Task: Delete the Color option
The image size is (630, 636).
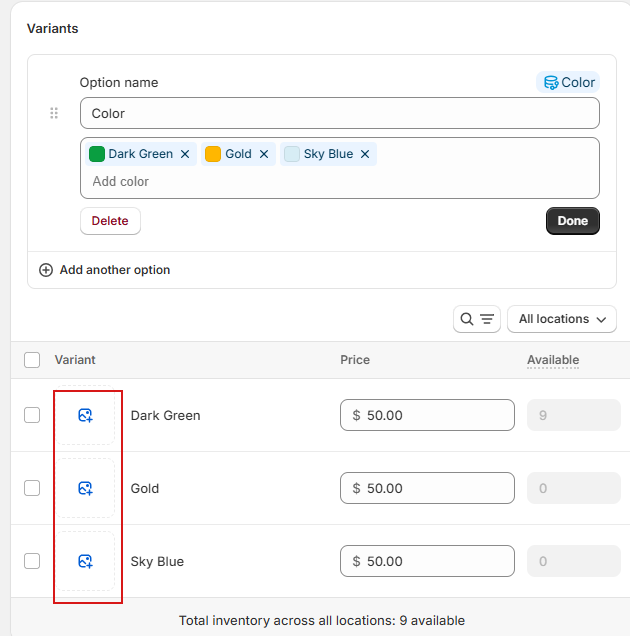Action: pos(110,221)
